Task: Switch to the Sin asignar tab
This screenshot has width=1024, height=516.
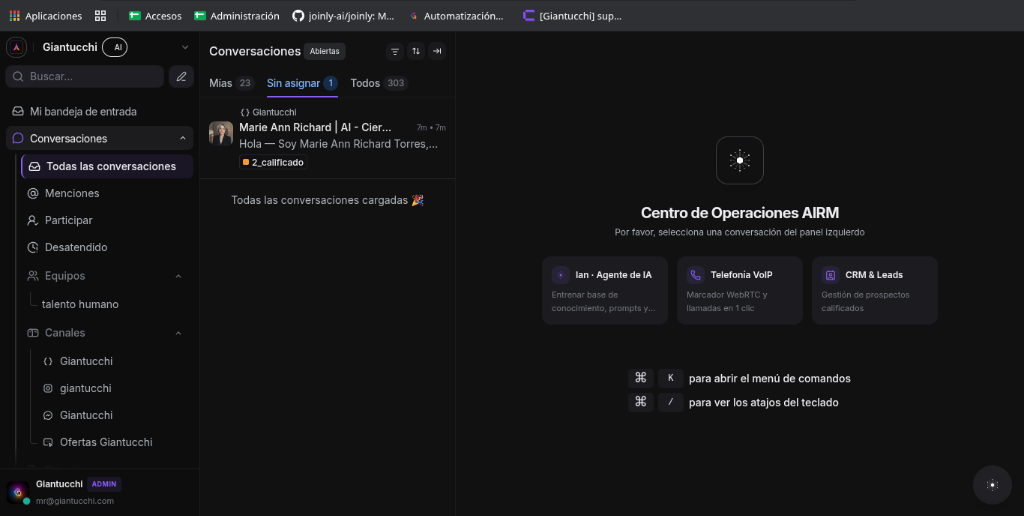Action: click(x=302, y=83)
